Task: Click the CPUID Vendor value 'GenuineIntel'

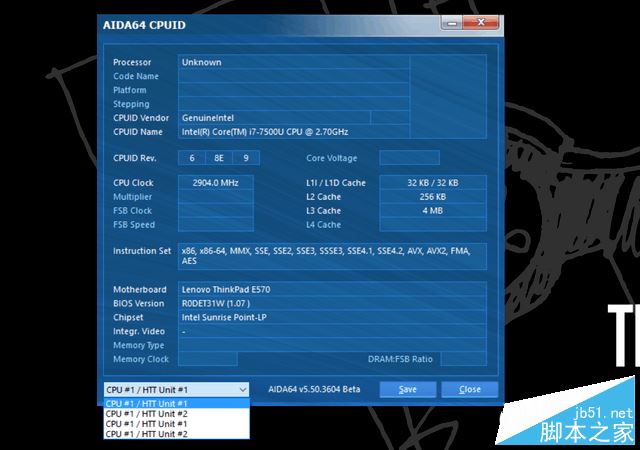Action: point(208,118)
